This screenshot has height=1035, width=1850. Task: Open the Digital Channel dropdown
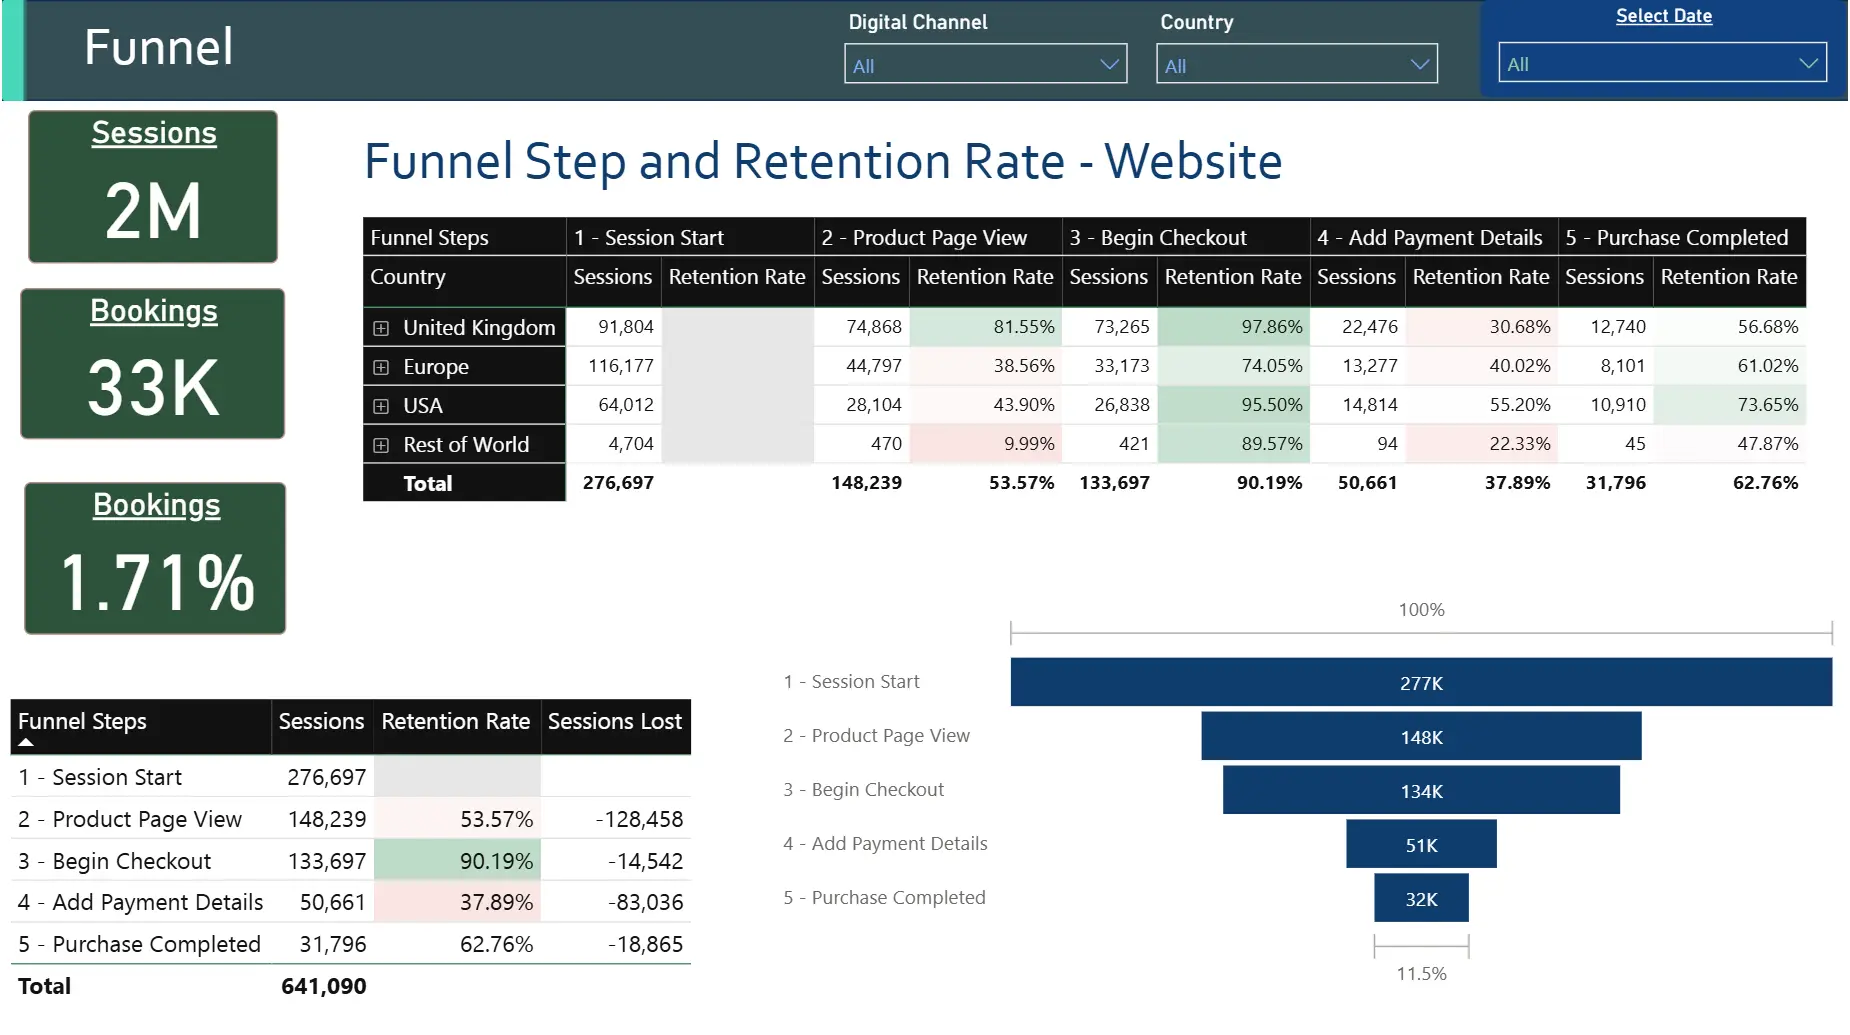985,65
